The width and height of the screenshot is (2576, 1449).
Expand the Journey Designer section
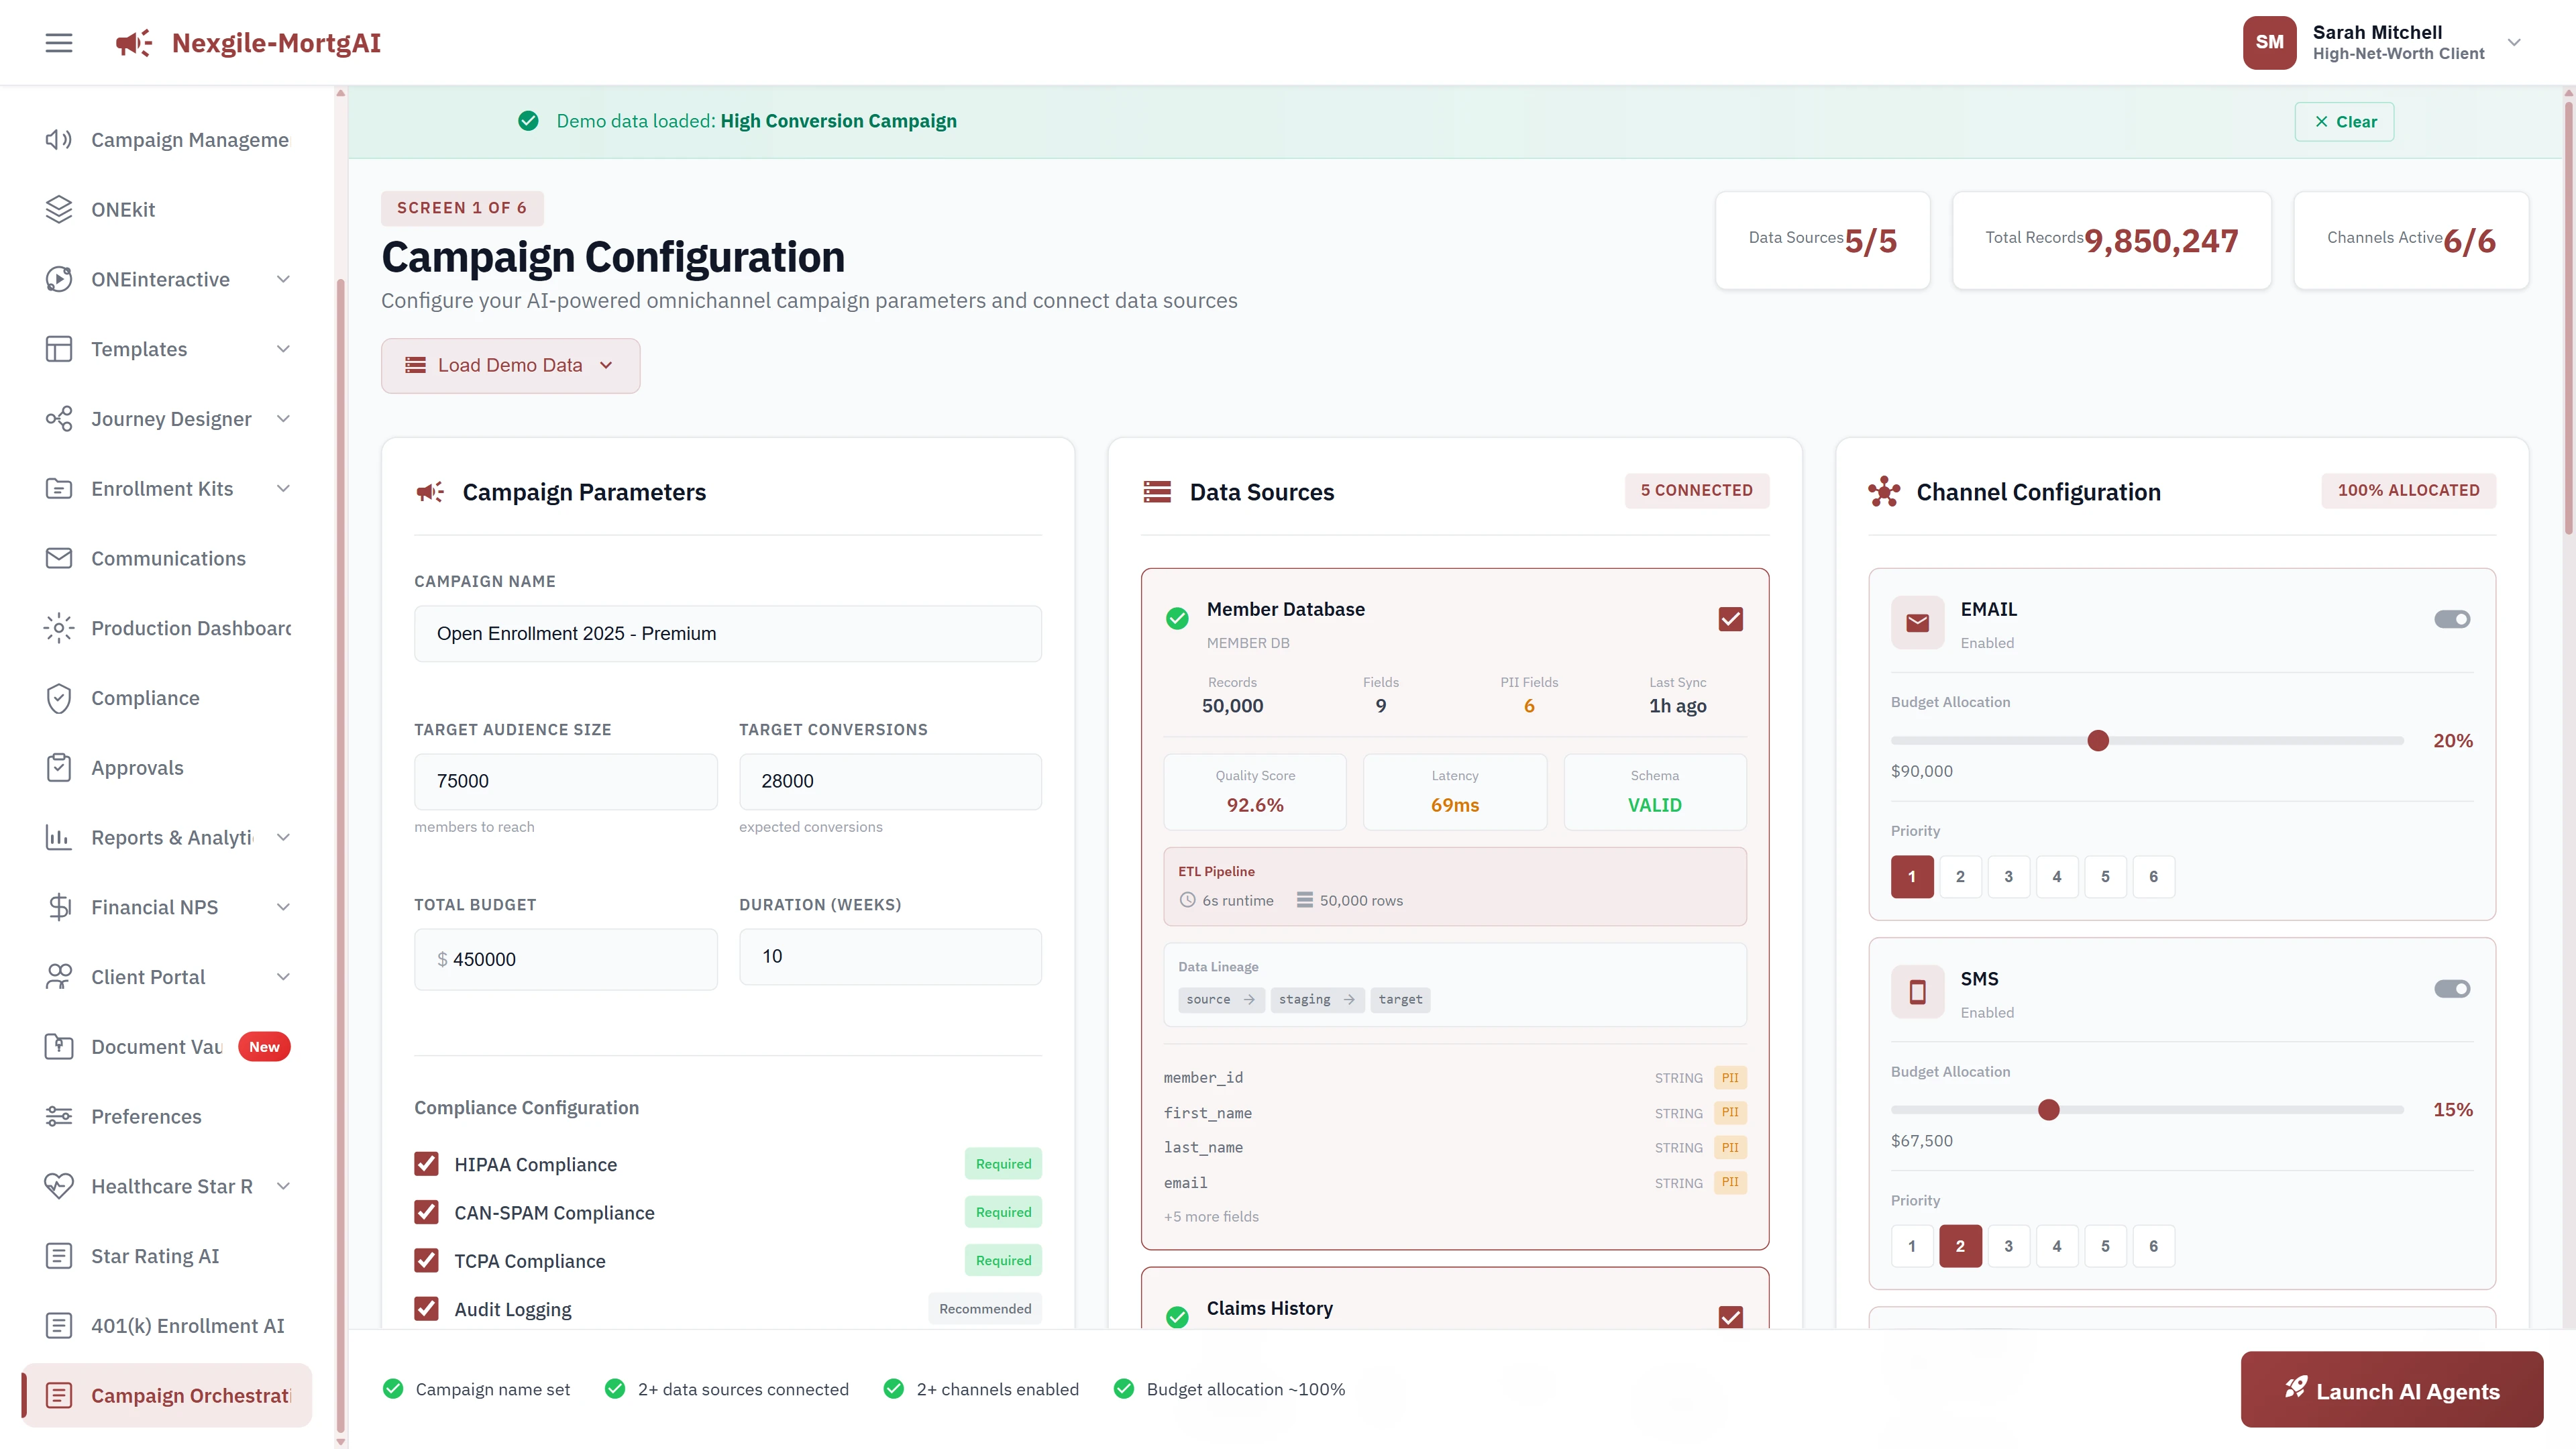pyautogui.click(x=283, y=419)
